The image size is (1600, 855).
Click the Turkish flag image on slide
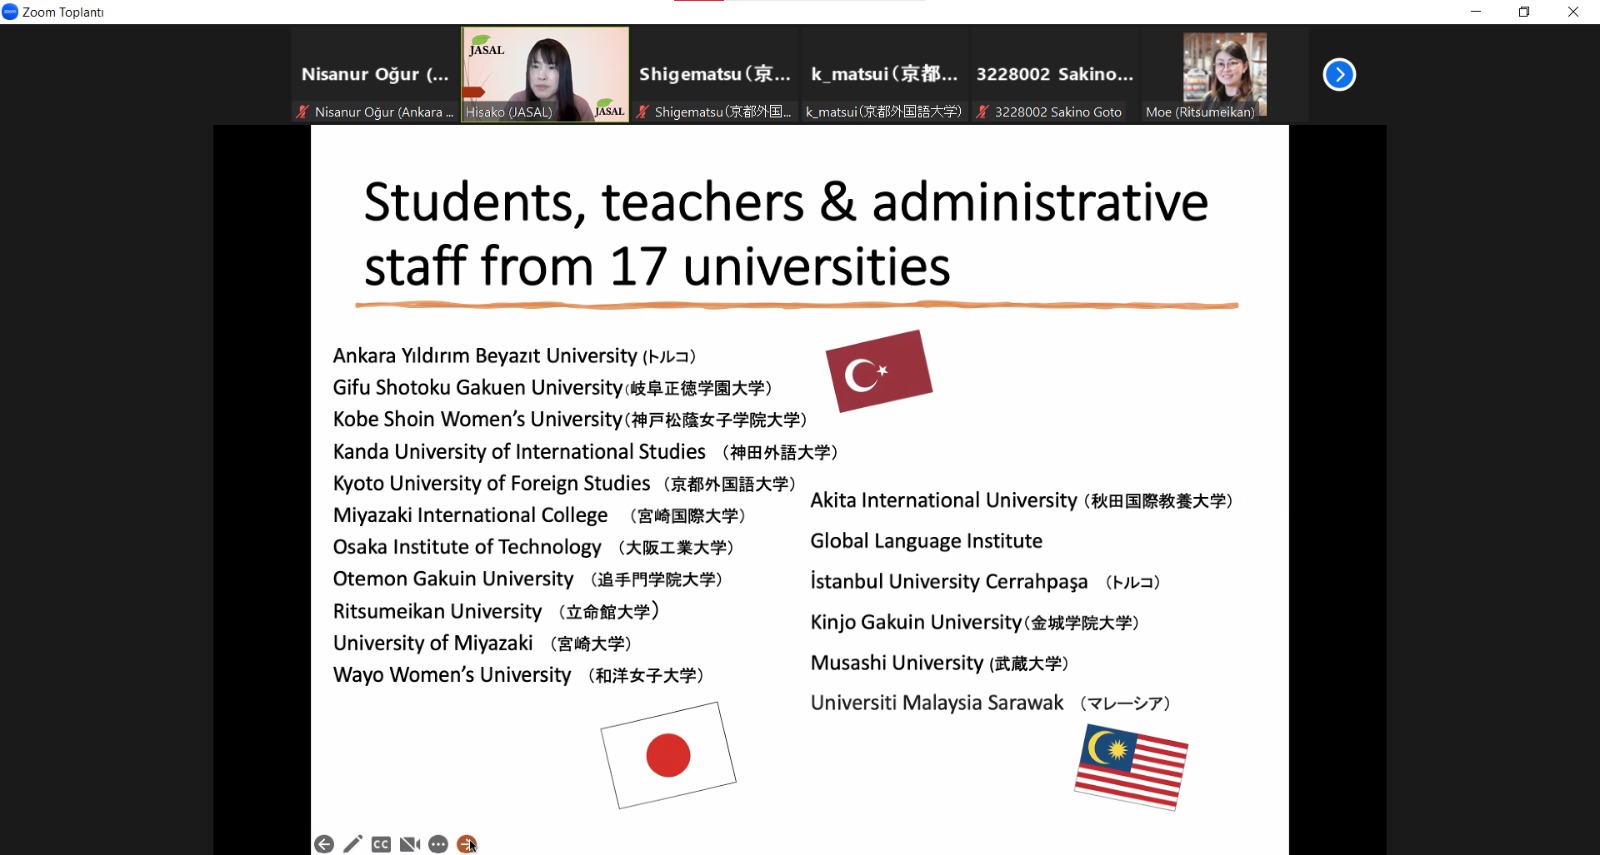878,371
